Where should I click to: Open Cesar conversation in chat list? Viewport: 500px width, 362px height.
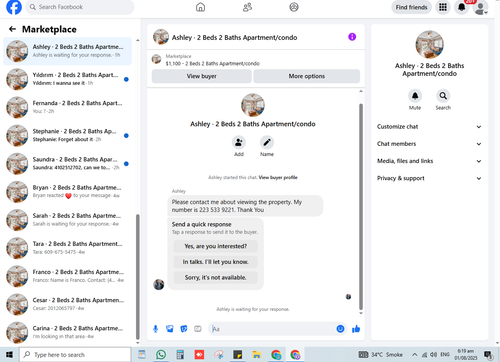(67, 305)
